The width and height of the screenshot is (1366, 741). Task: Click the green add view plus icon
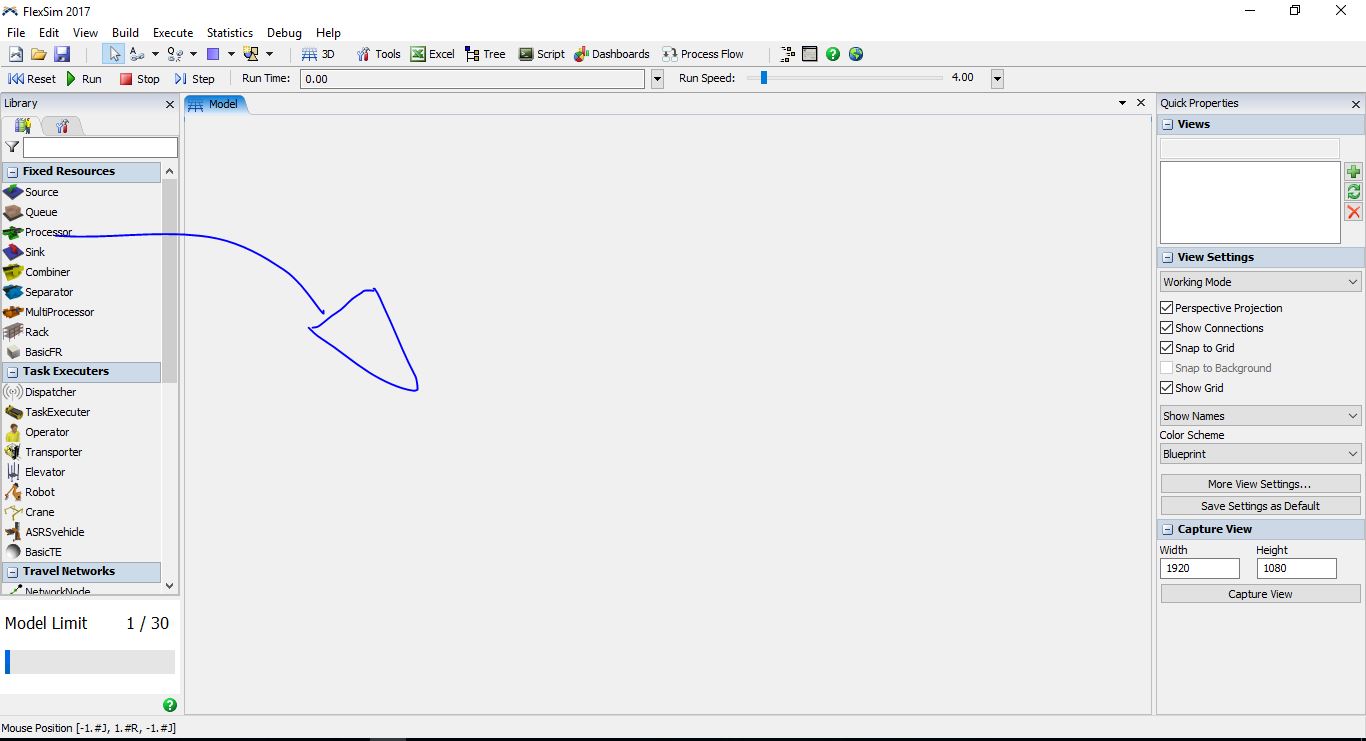(1353, 172)
